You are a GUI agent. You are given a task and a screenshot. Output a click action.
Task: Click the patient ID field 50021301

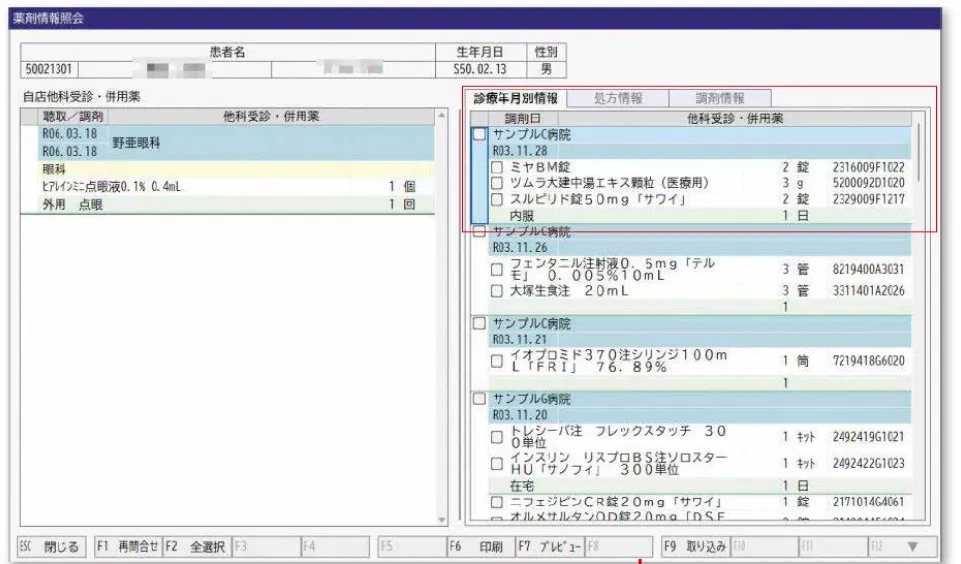click(x=49, y=69)
